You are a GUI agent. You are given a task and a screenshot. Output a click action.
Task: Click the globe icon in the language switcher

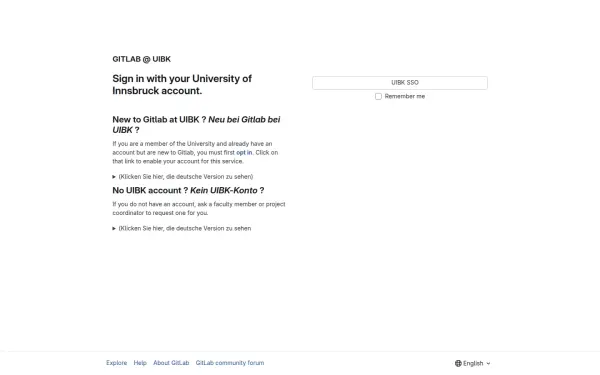(458, 363)
